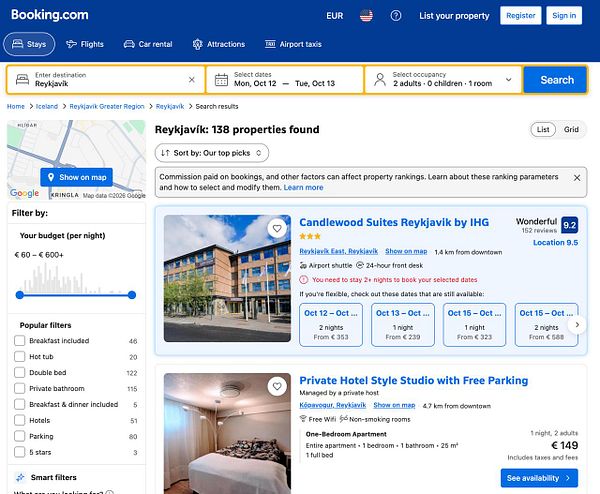Click See availability for Private Studio
The height and width of the screenshot is (494, 600).
tap(539, 478)
